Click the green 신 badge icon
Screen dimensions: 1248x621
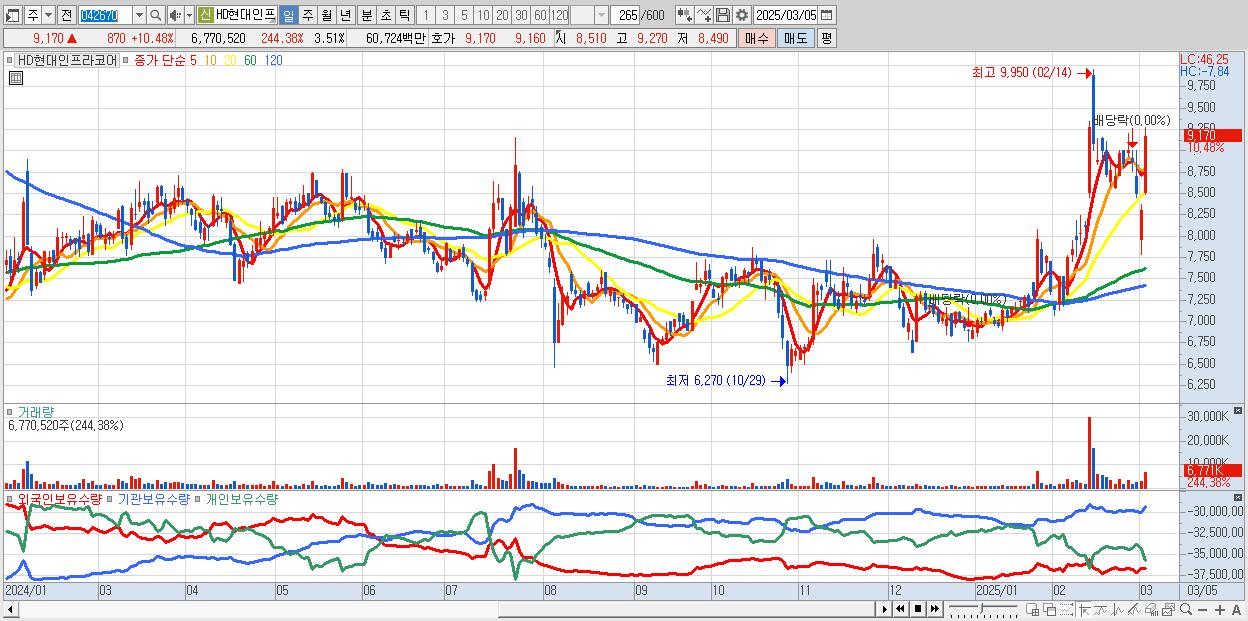[205, 16]
